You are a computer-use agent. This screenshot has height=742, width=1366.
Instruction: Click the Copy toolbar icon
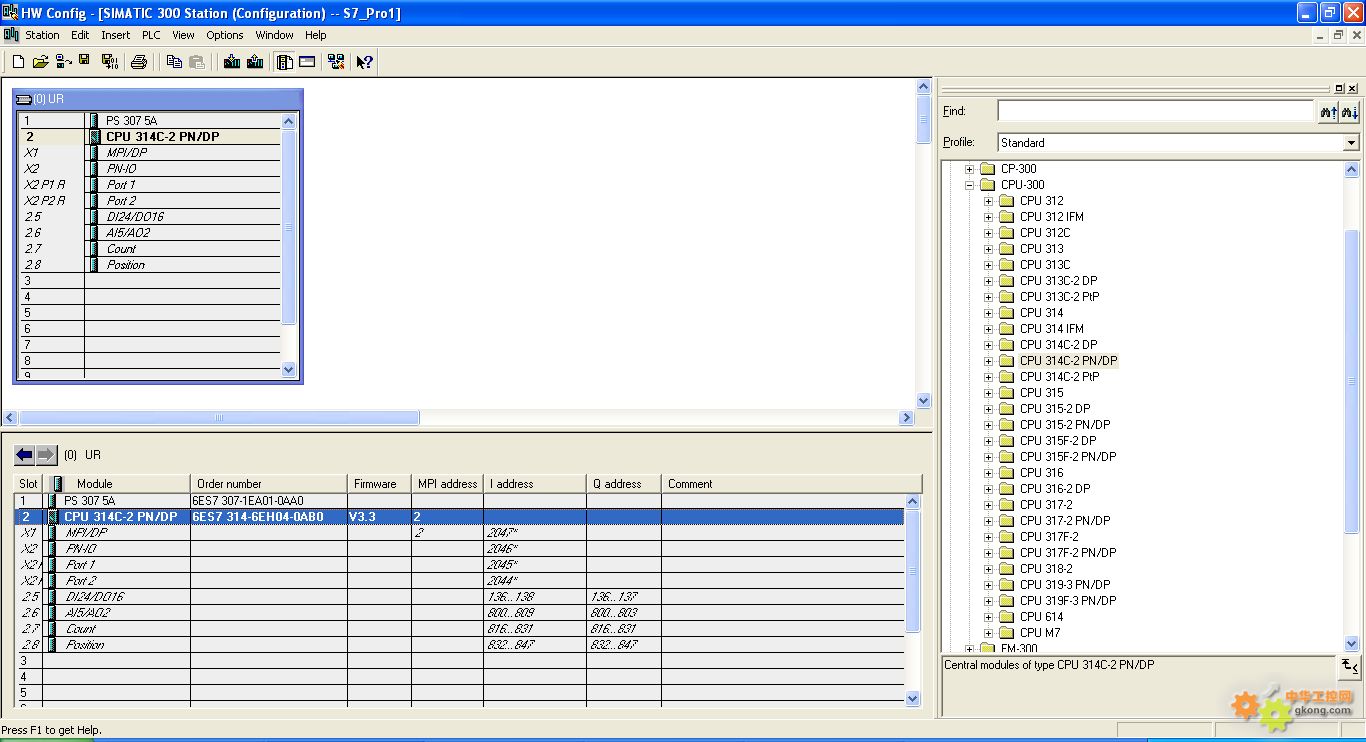coord(174,62)
